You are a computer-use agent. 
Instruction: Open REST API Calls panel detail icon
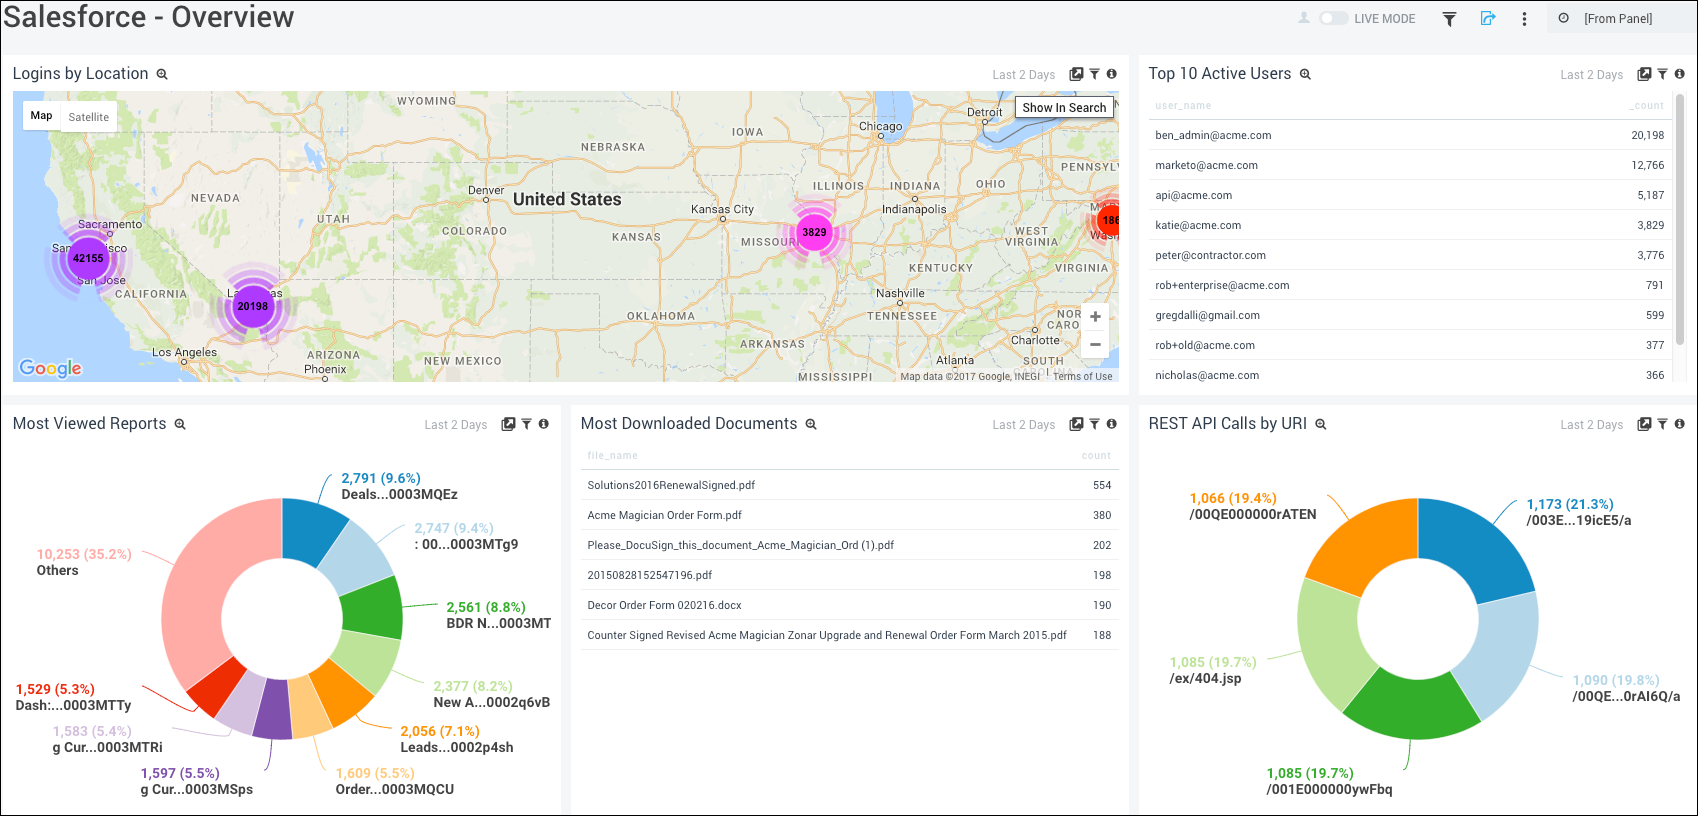click(x=1643, y=424)
